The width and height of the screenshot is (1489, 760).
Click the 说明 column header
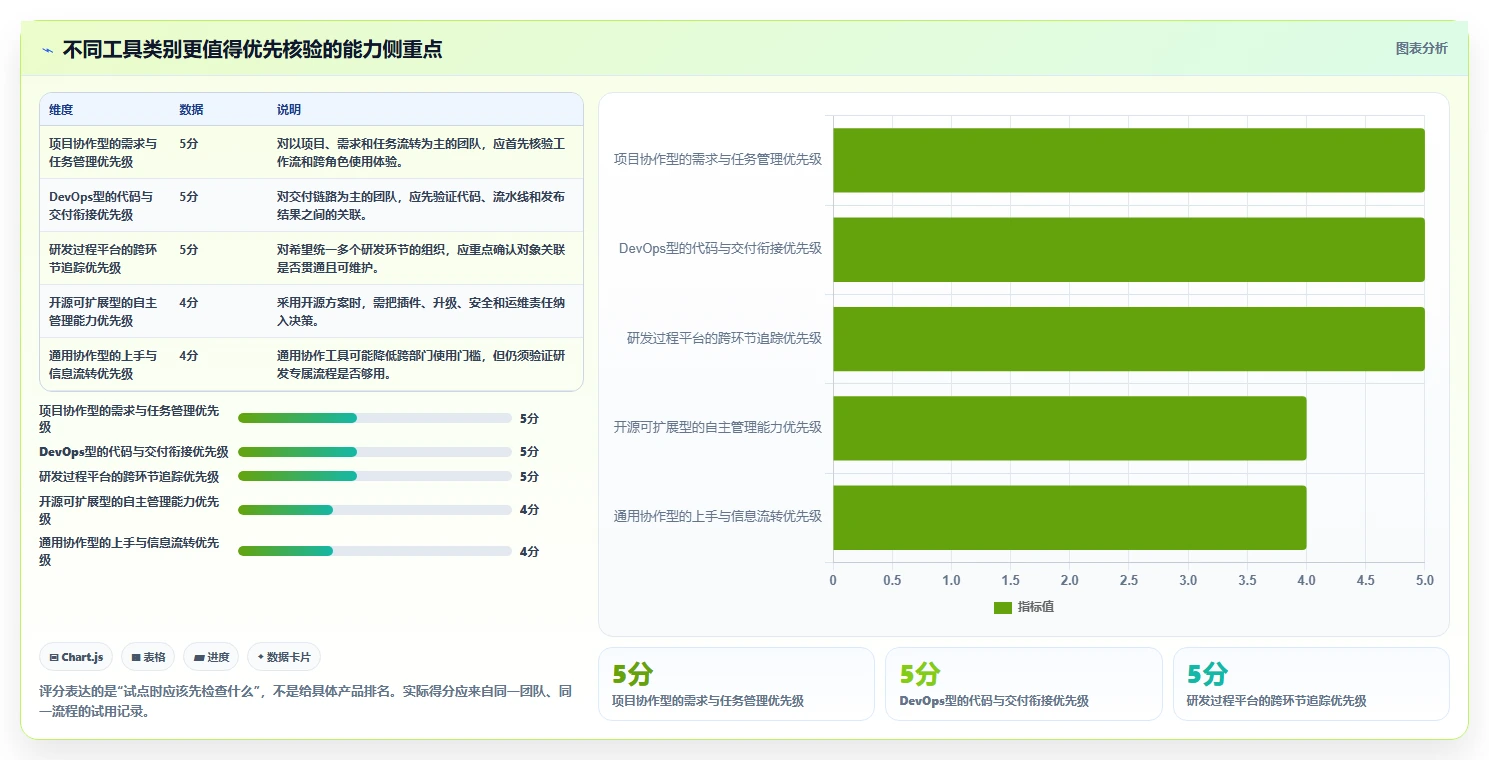[x=289, y=110]
